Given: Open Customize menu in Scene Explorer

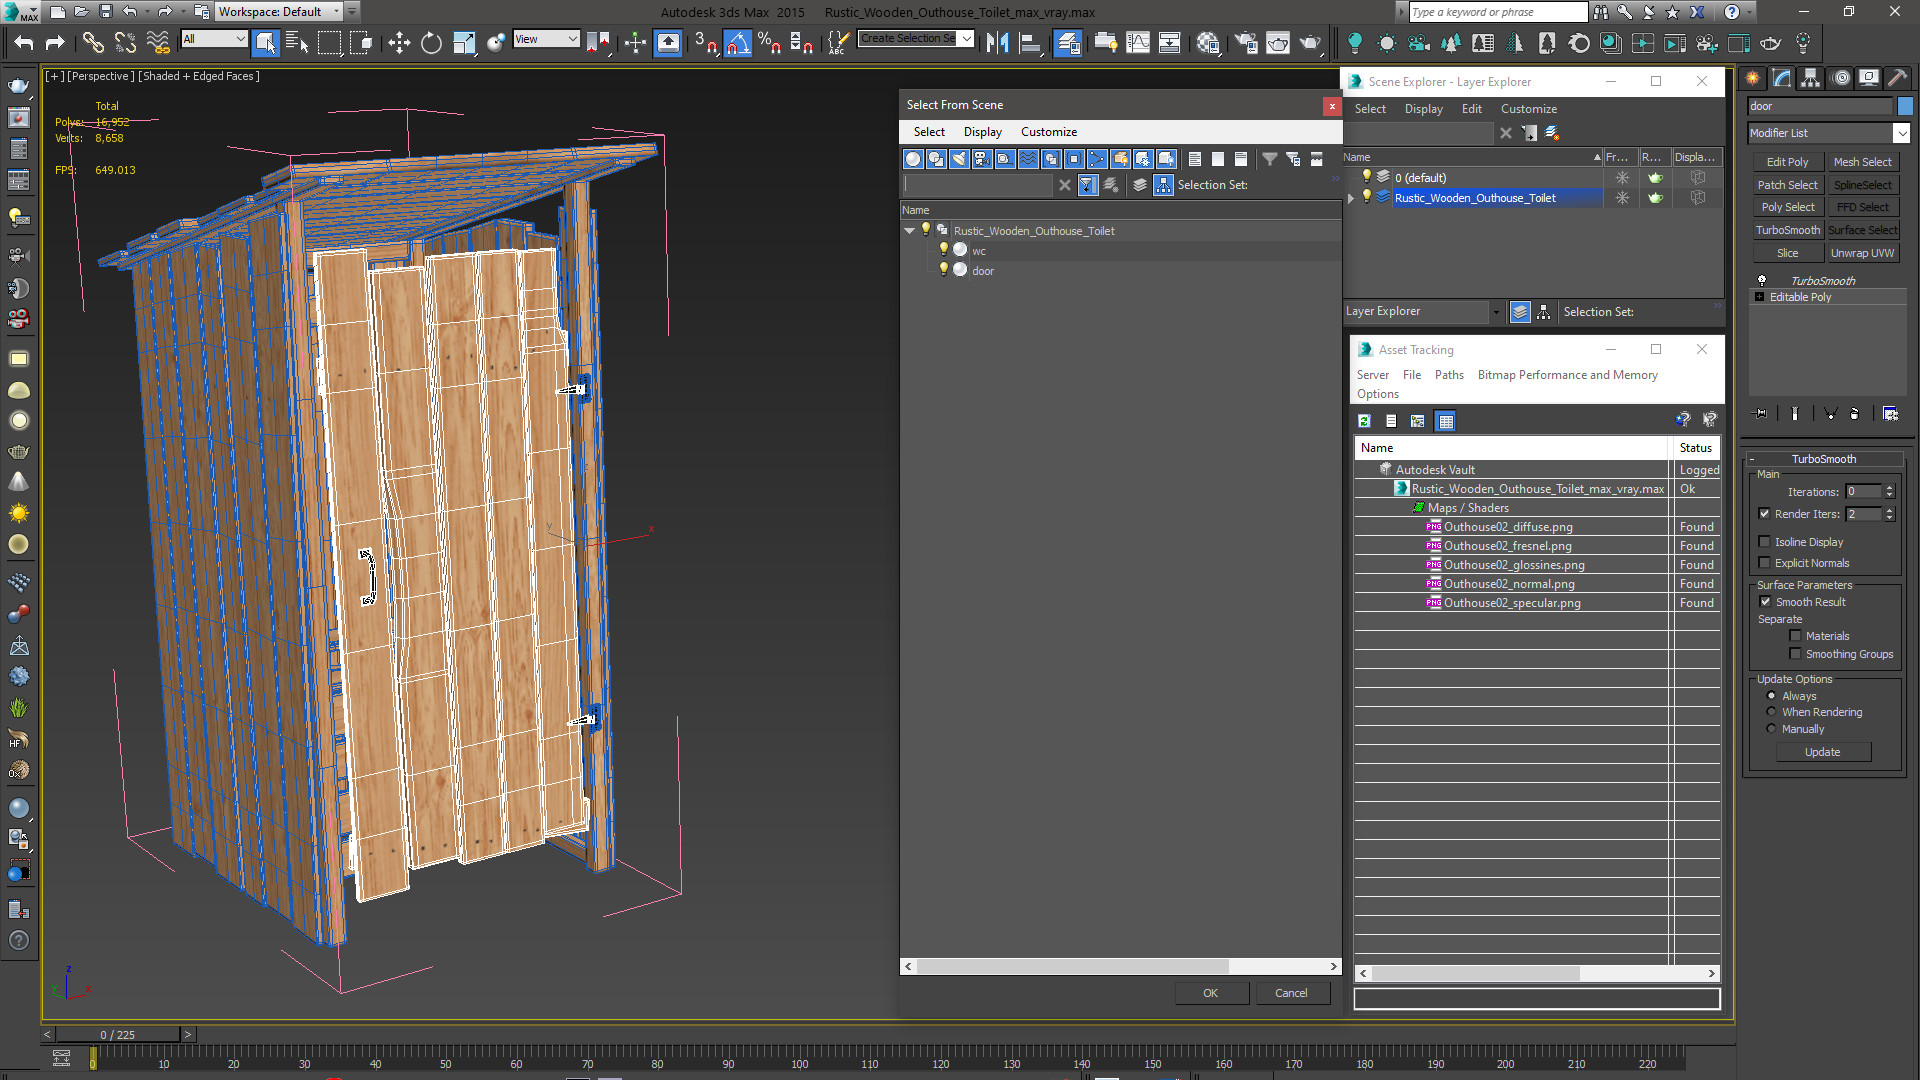Looking at the screenshot, I should [x=1528, y=109].
